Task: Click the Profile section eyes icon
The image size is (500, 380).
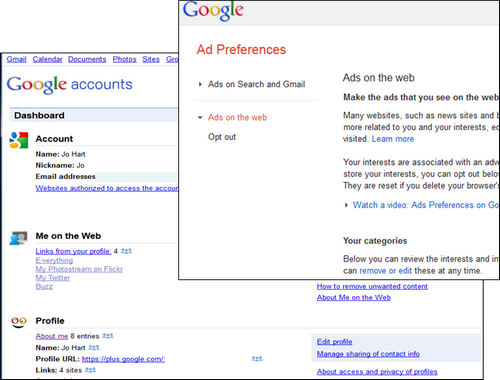Action: pos(19,322)
